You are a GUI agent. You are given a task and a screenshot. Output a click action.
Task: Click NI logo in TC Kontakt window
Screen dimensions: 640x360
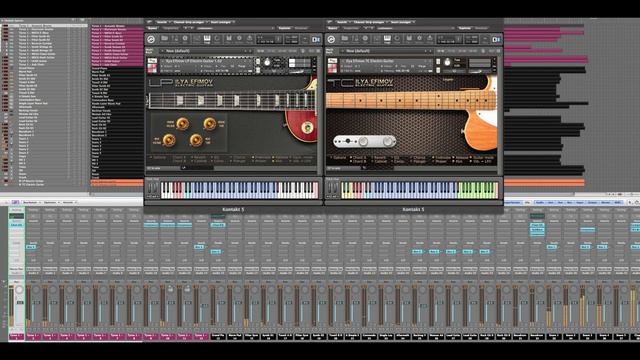[x=496, y=39]
